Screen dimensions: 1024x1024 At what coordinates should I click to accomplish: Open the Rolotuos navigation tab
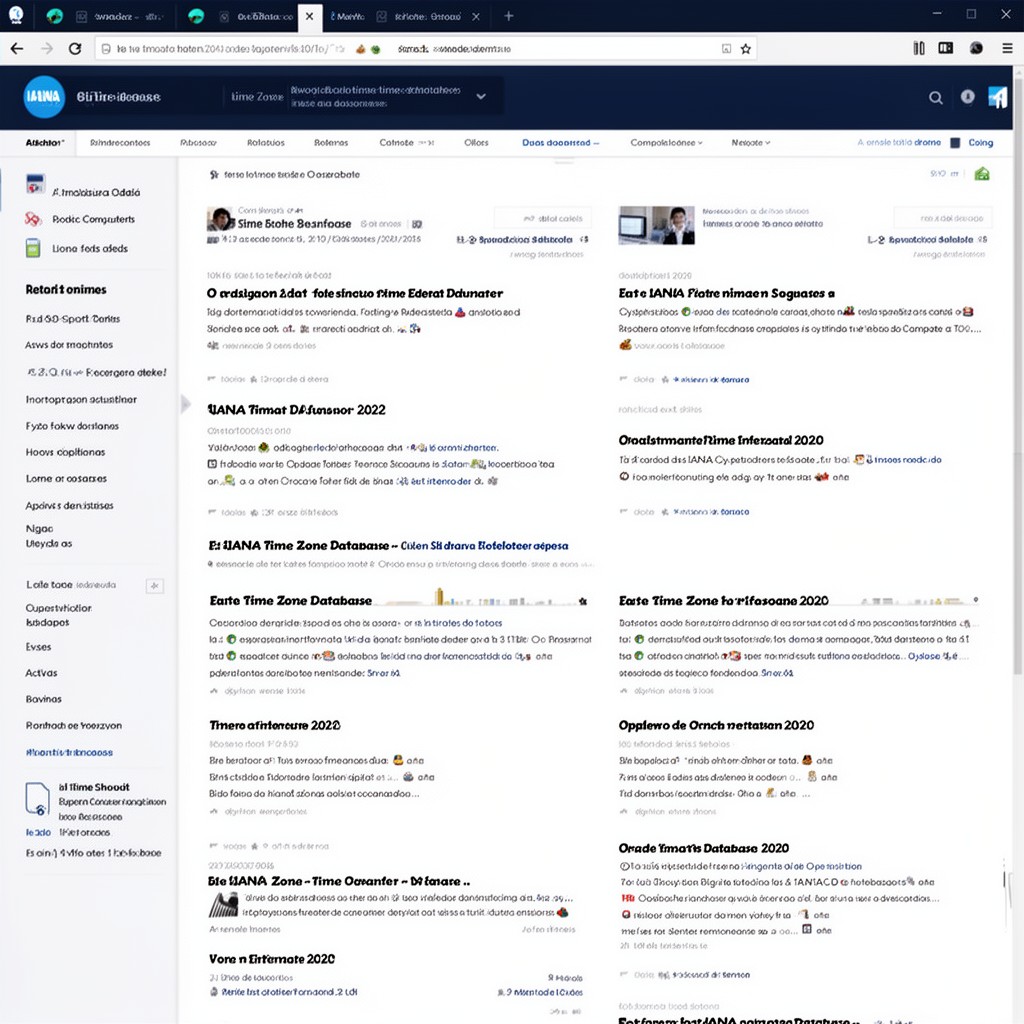(x=266, y=142)
